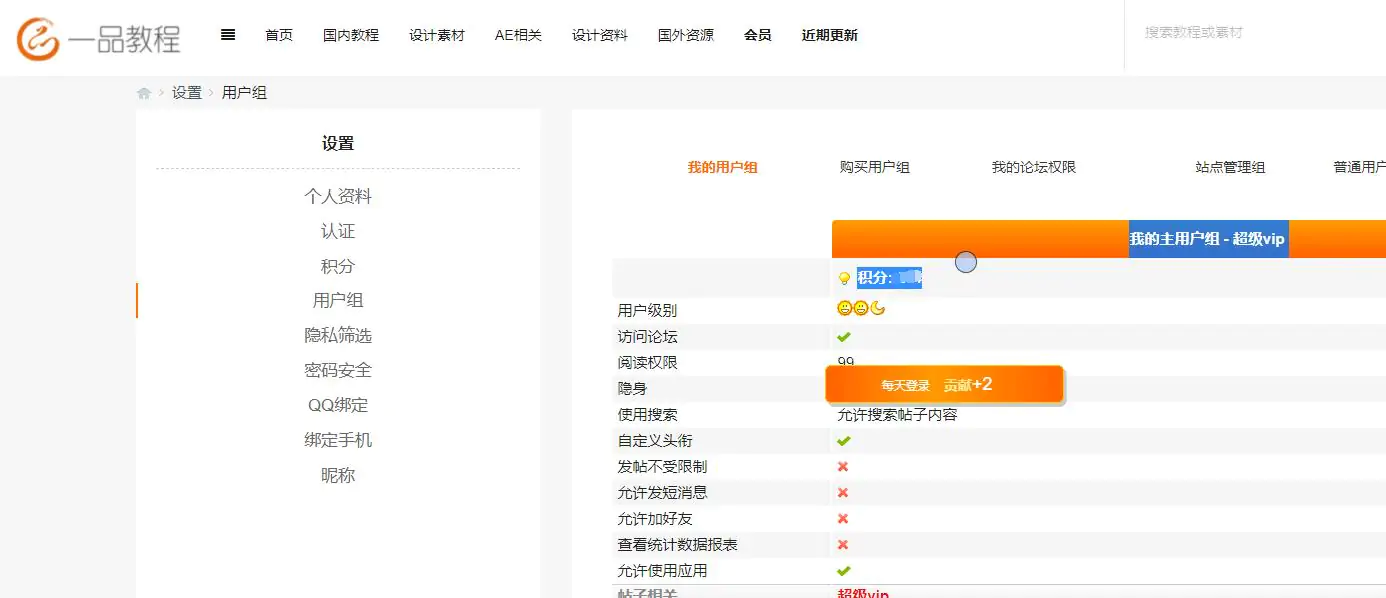The image size is (1386, 598).
Task: Click the 每天登录 贡献+2 popup banner
Action: click(x=944, y=385)
